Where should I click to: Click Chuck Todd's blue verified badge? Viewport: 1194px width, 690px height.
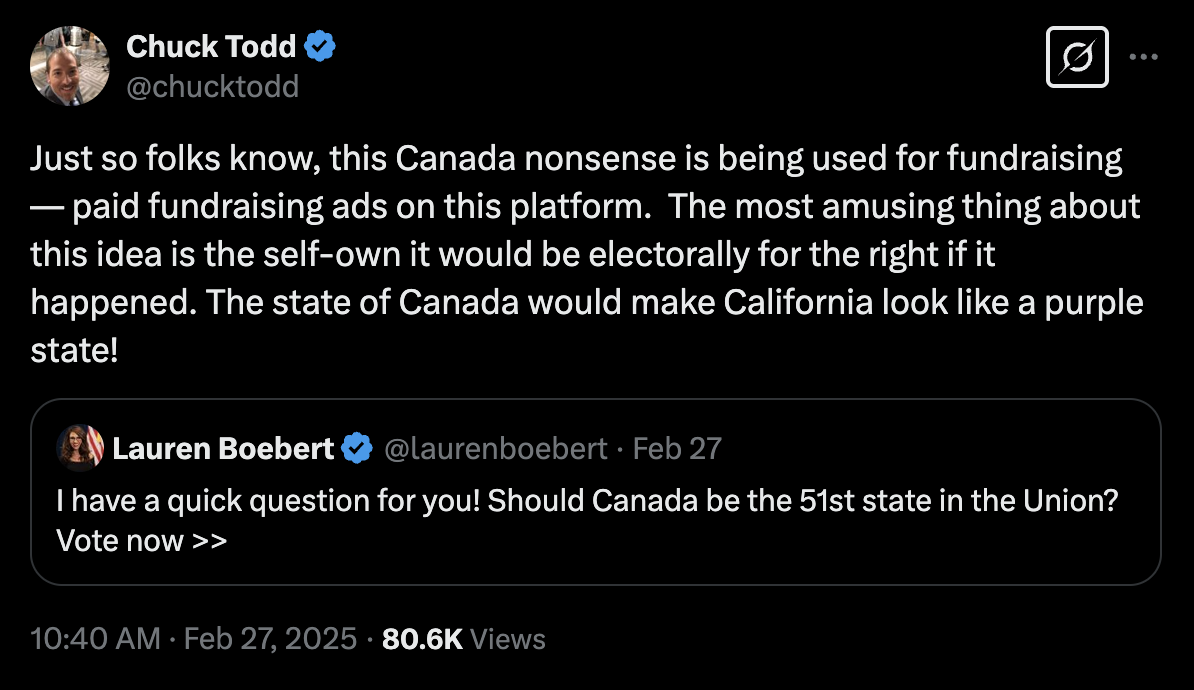click(320, 46)
